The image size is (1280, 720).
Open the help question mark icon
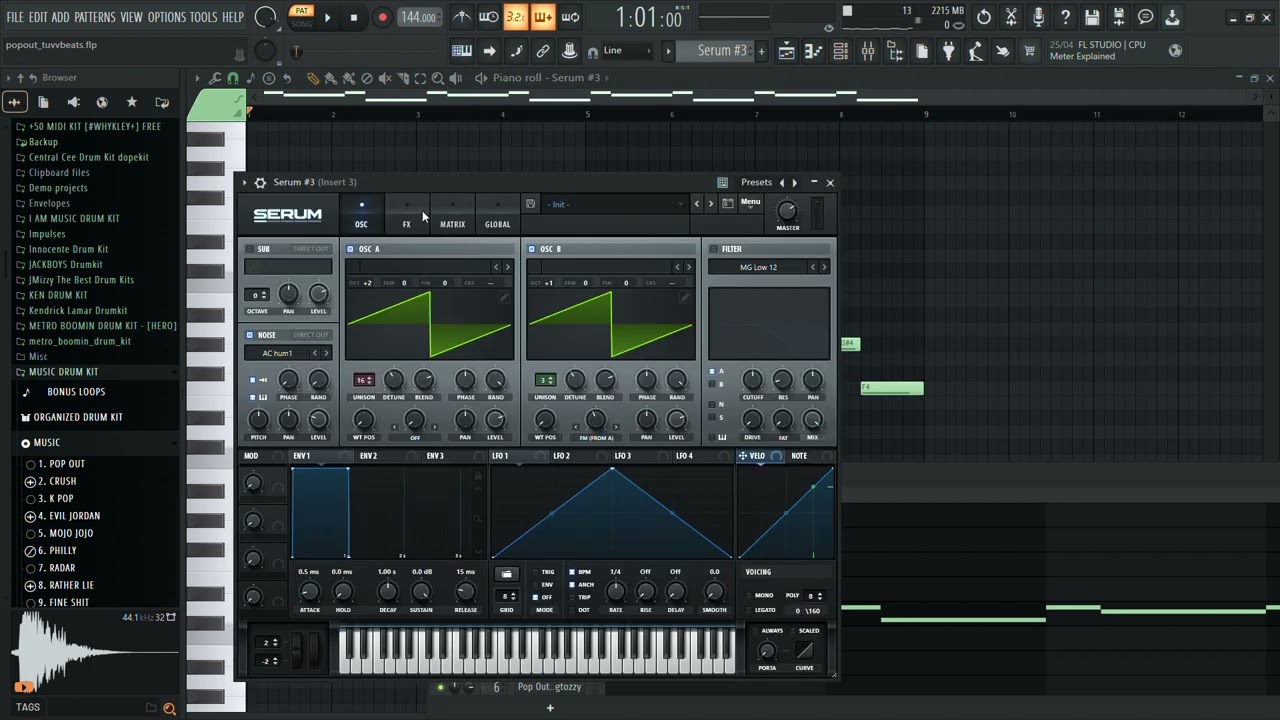click(1065, 17)
